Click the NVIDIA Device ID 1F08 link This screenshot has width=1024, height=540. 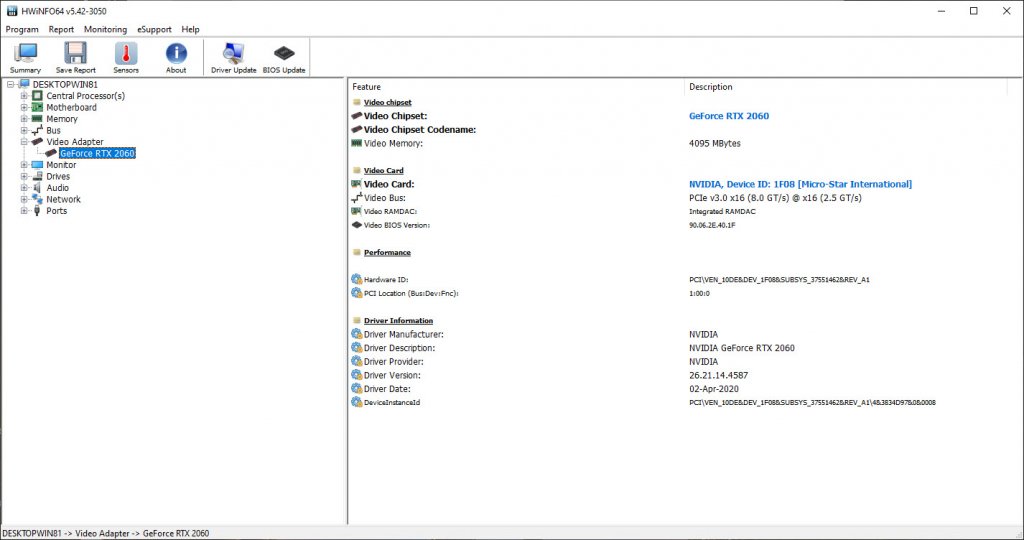click(x=801, y=184)
